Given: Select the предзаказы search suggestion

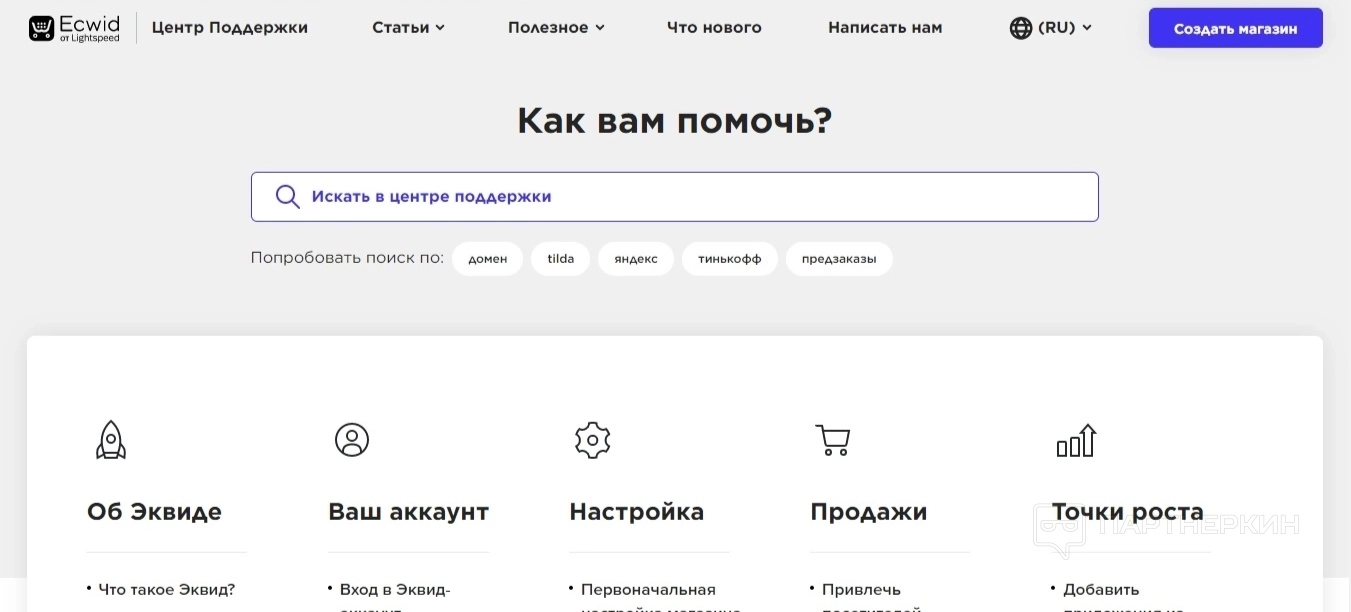Looking at the screenshot, I should [x=839, y=259].
